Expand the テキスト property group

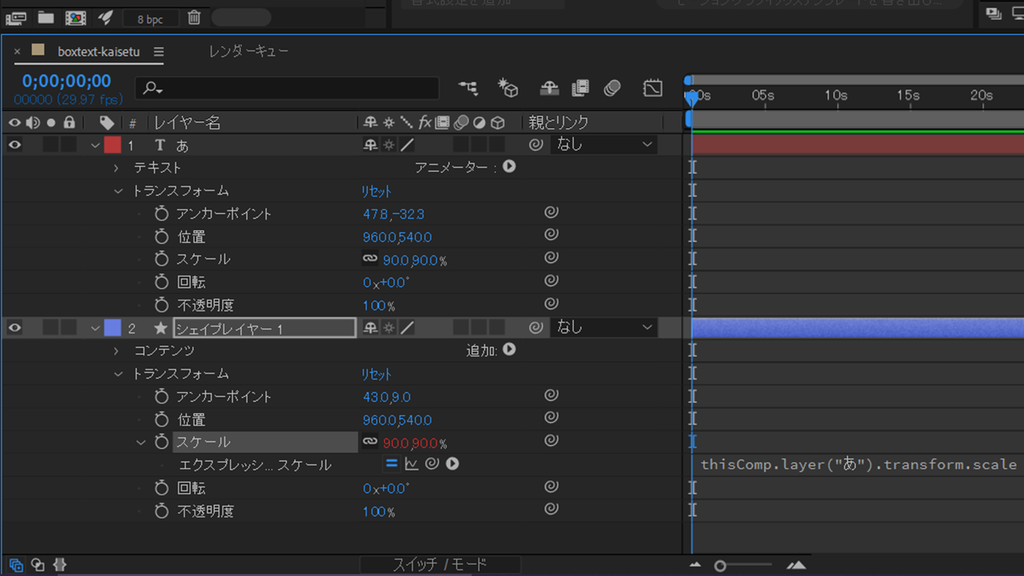tap(116, 168)
